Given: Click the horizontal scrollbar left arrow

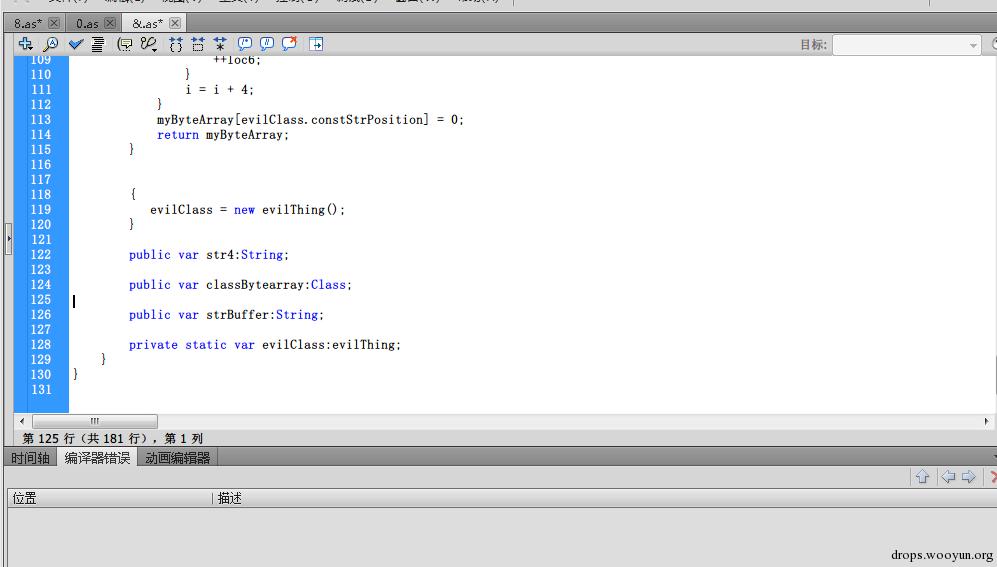Looking at the screenshot, I should coord(22,421).
